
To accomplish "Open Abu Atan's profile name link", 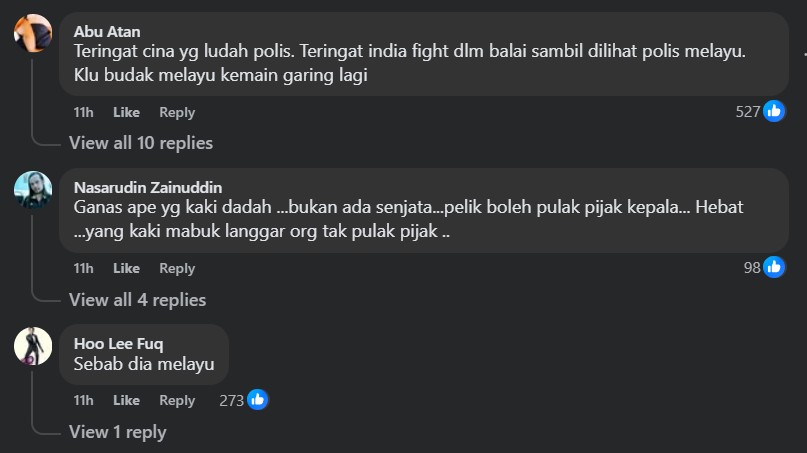I will tap(107, 31).
